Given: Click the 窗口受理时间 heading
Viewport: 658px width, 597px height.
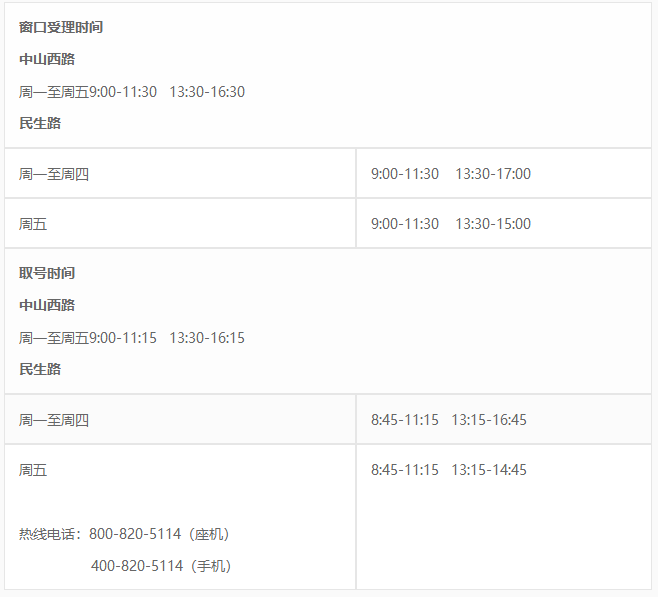Looking at the screenshot, I should coord(61,27).
